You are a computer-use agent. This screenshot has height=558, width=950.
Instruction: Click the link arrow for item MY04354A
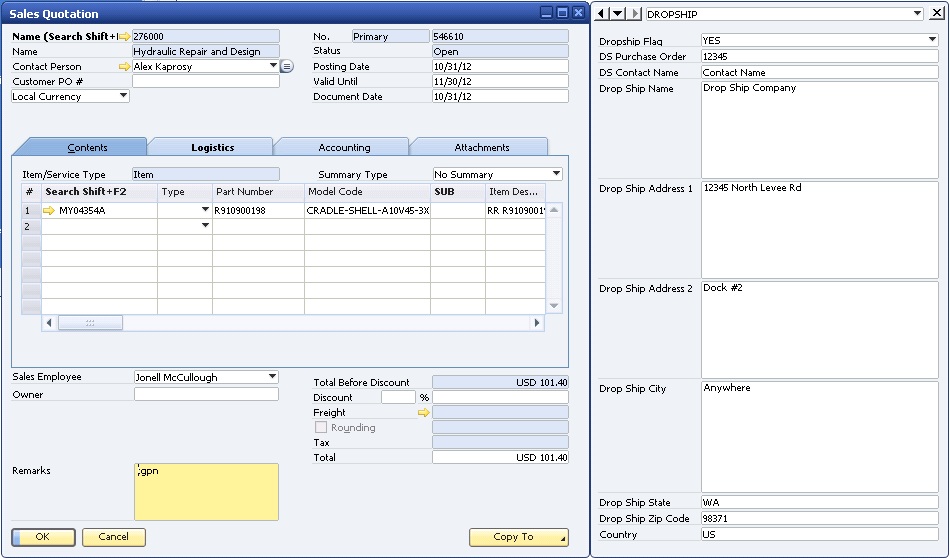pos(49,211)
